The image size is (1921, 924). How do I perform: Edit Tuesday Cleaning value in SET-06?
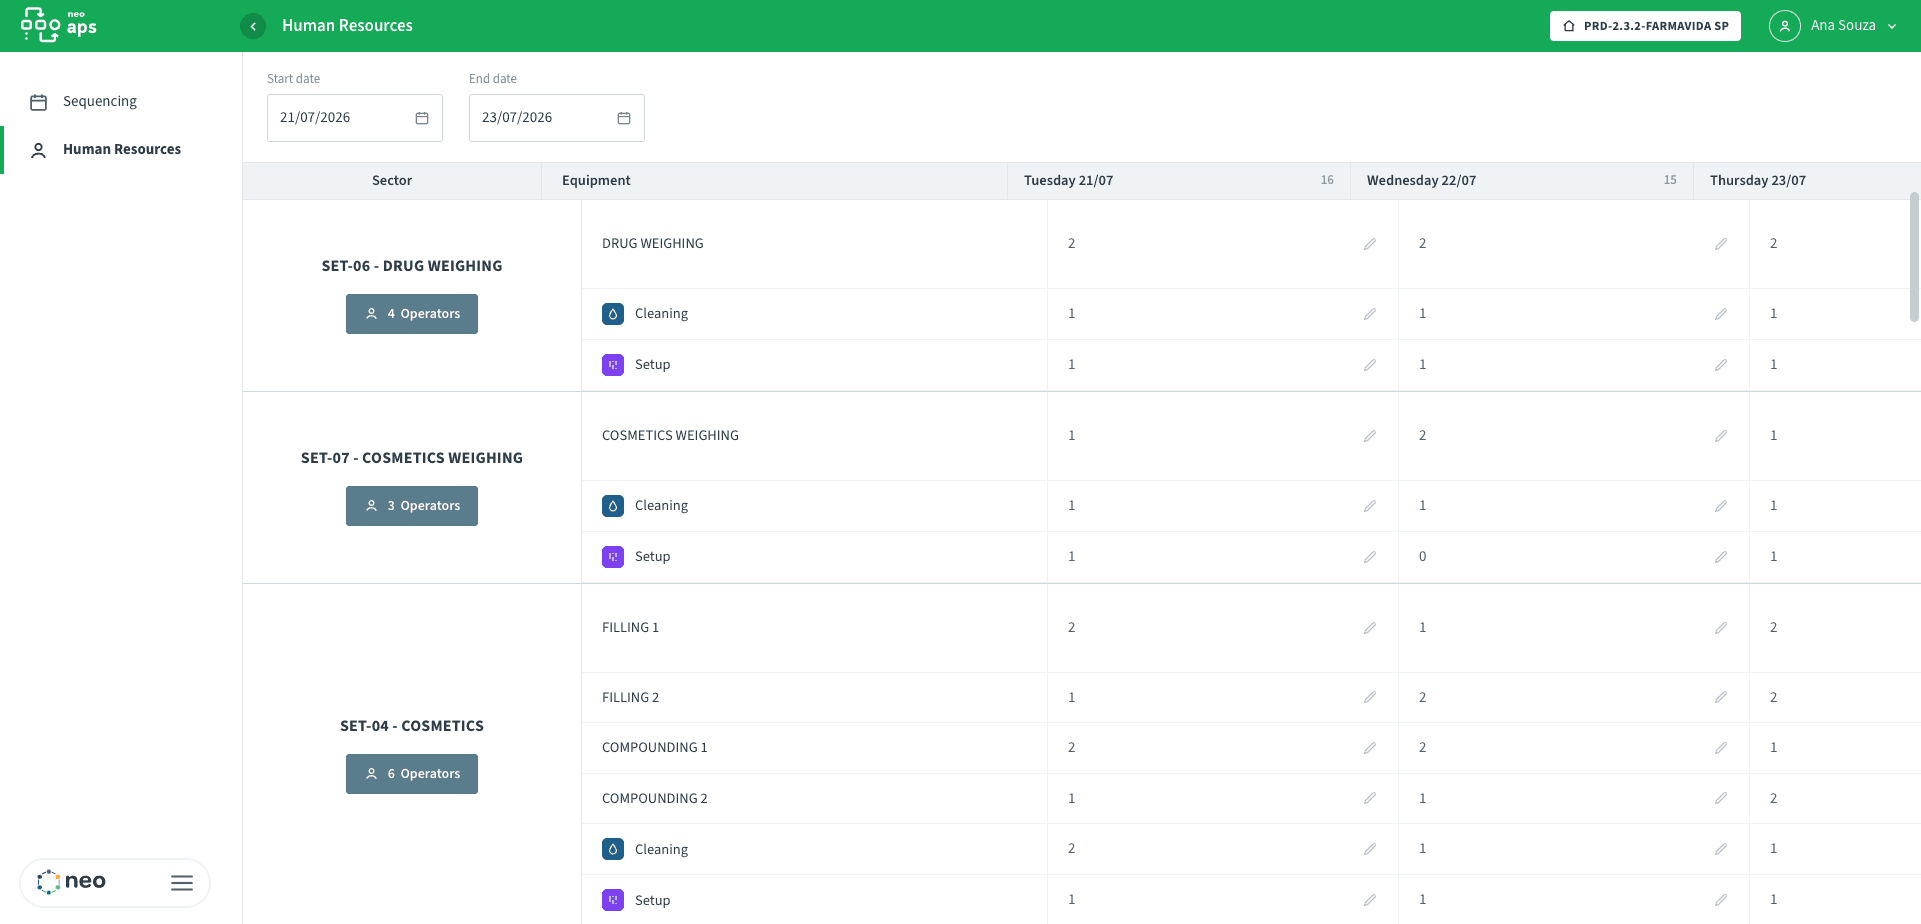tap(1370, 314)
